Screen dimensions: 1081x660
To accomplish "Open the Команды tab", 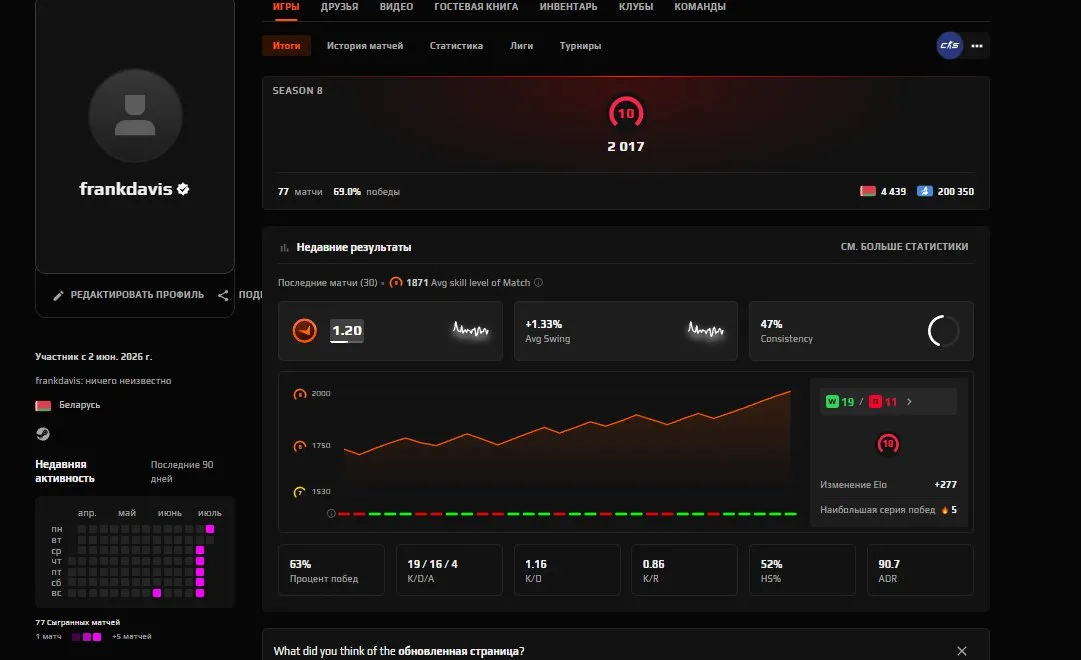I will (700, 7).
